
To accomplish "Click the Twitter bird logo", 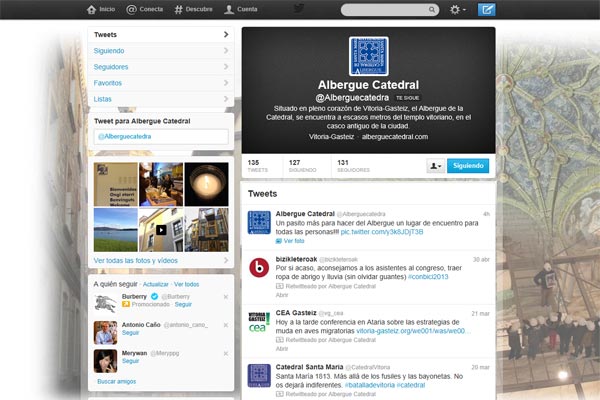I will 299,9.
